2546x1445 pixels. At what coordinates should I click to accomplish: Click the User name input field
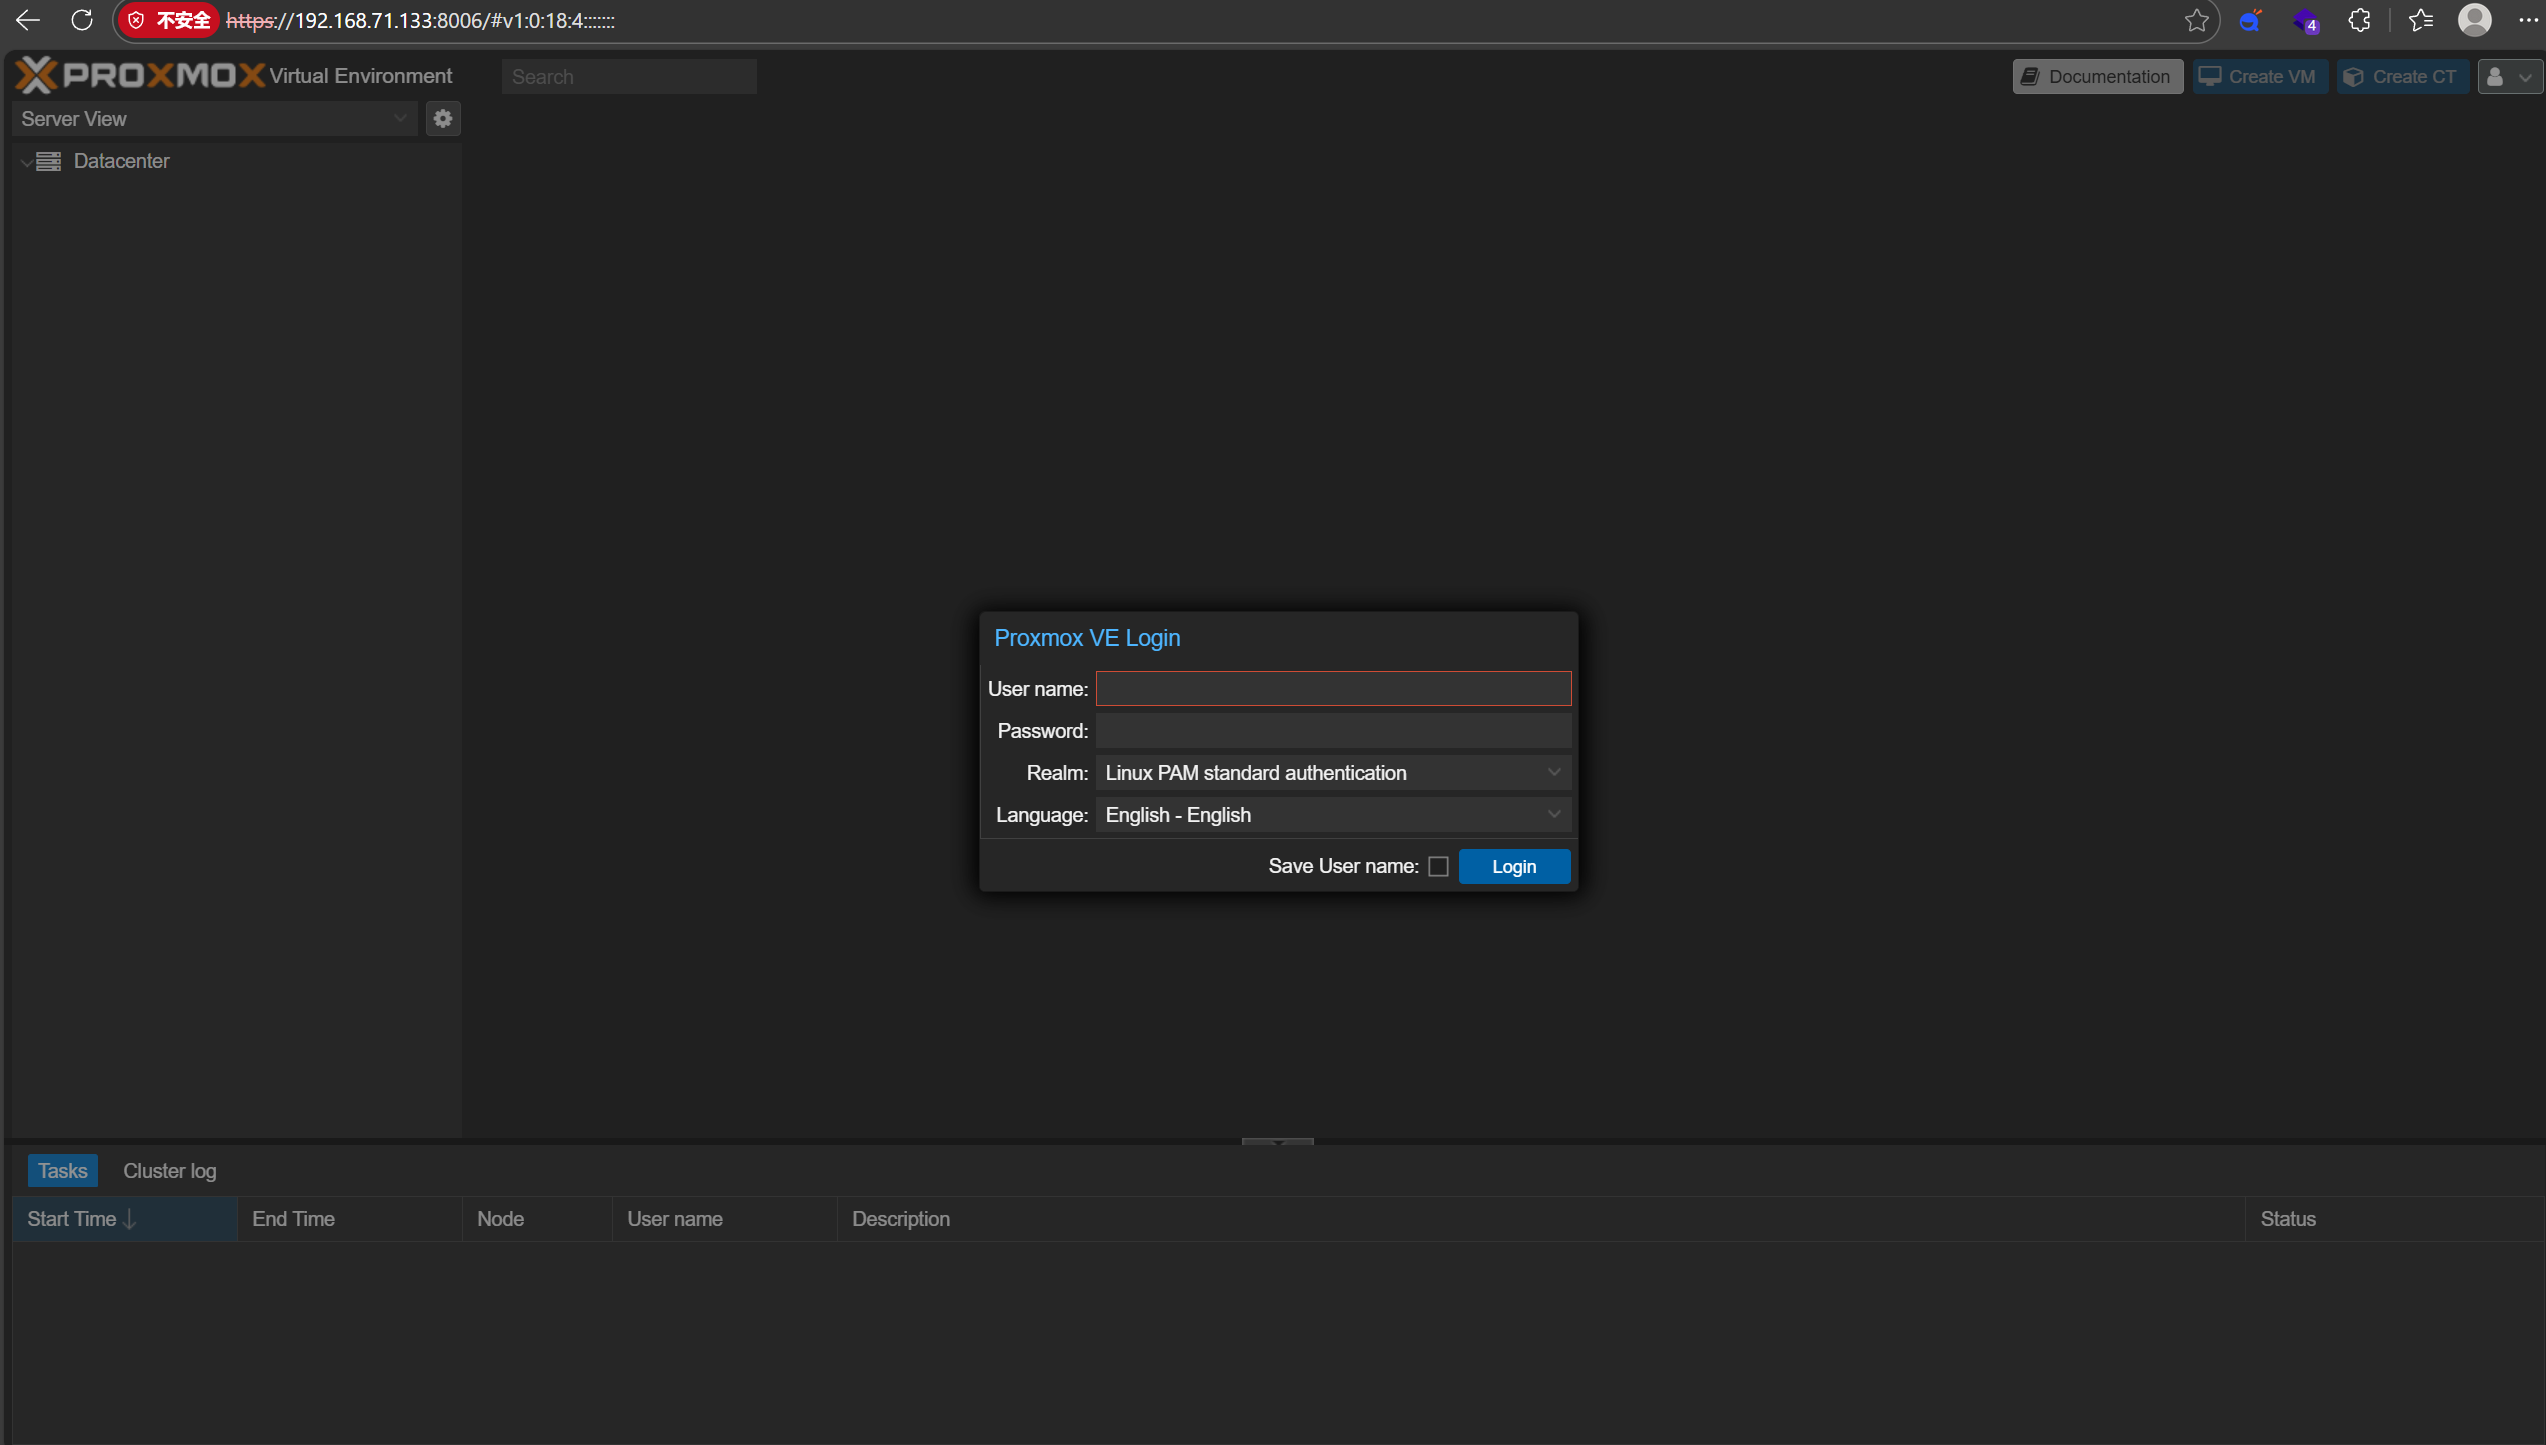click(x=1333, y=689)
